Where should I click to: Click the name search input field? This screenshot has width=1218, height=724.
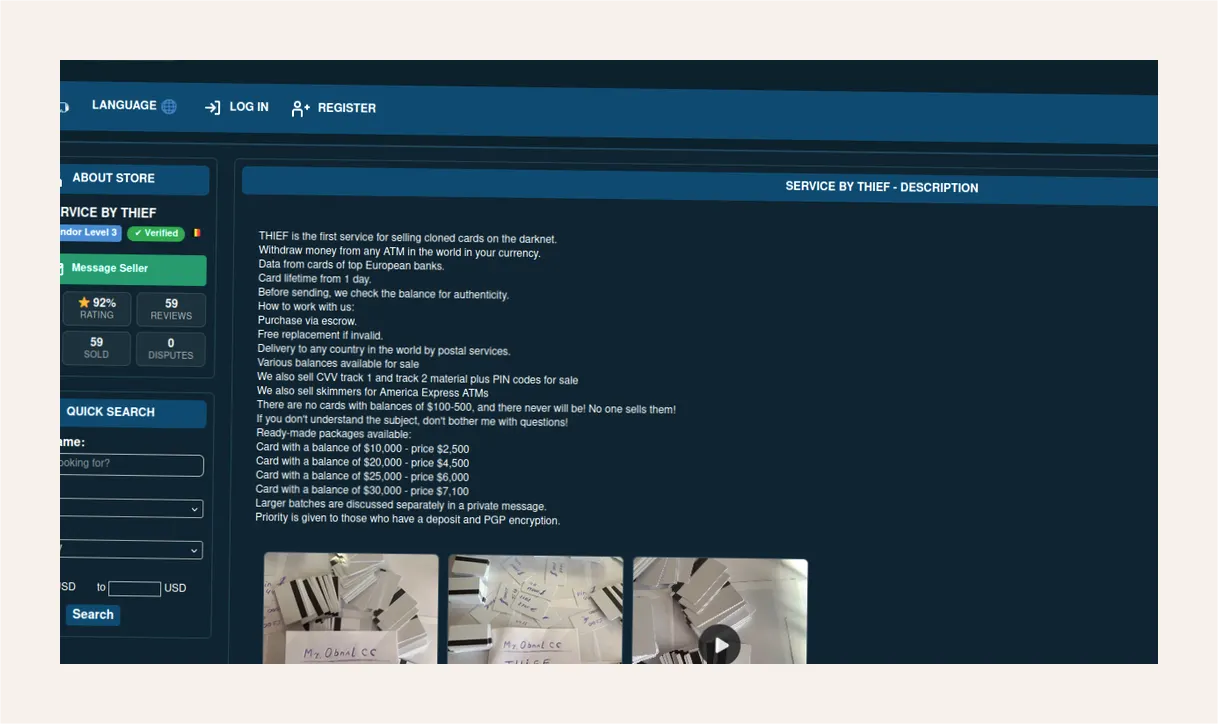tap(131, 465)
